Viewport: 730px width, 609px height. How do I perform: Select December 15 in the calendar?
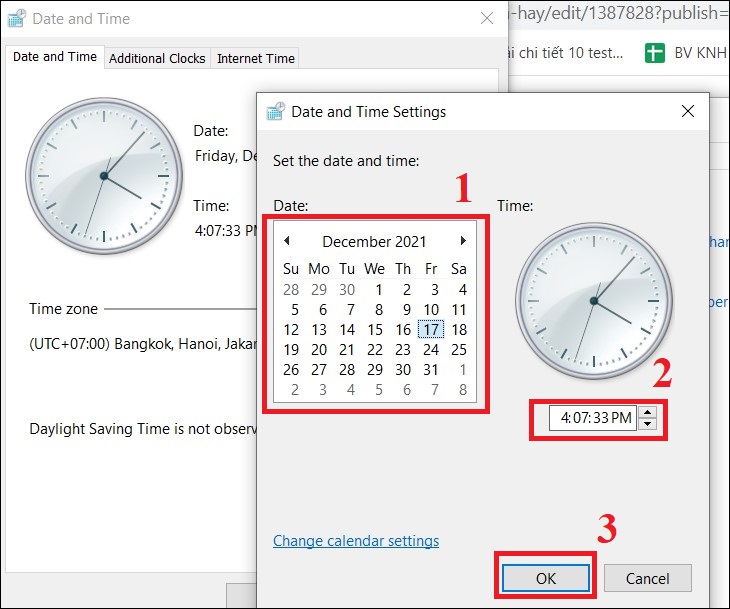pyautogui.click(x=375, y=330)
